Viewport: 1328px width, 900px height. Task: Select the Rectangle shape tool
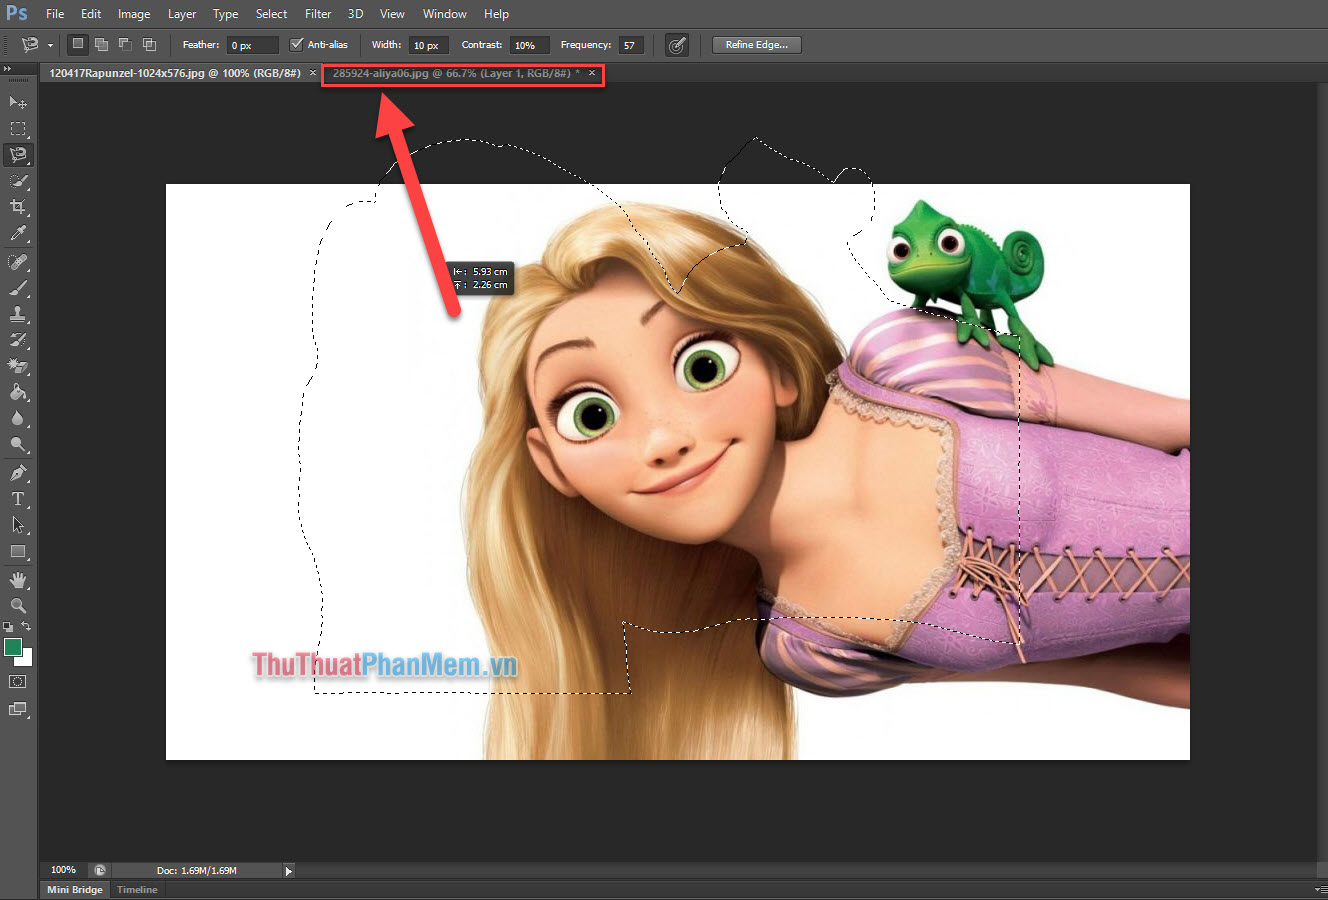(18, 551)
